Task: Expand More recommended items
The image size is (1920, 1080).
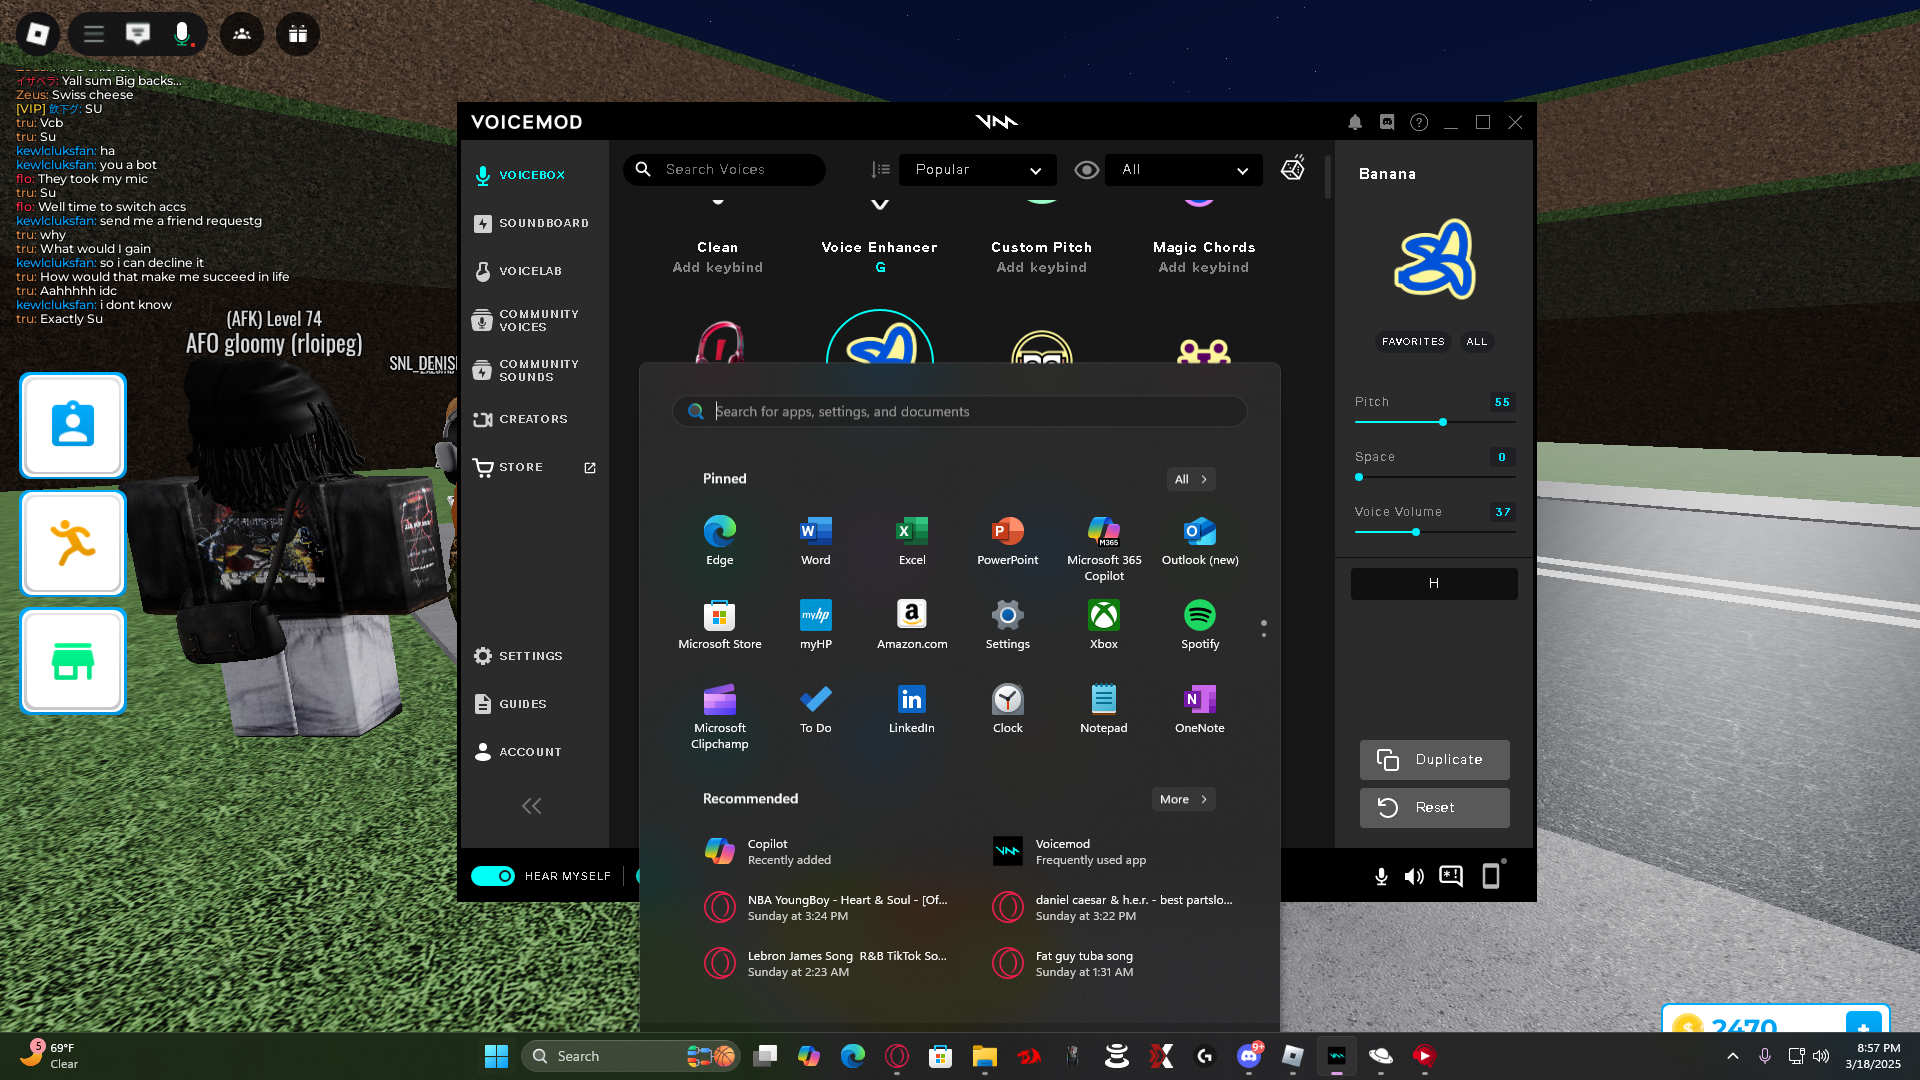Action: click(1184, 799)
